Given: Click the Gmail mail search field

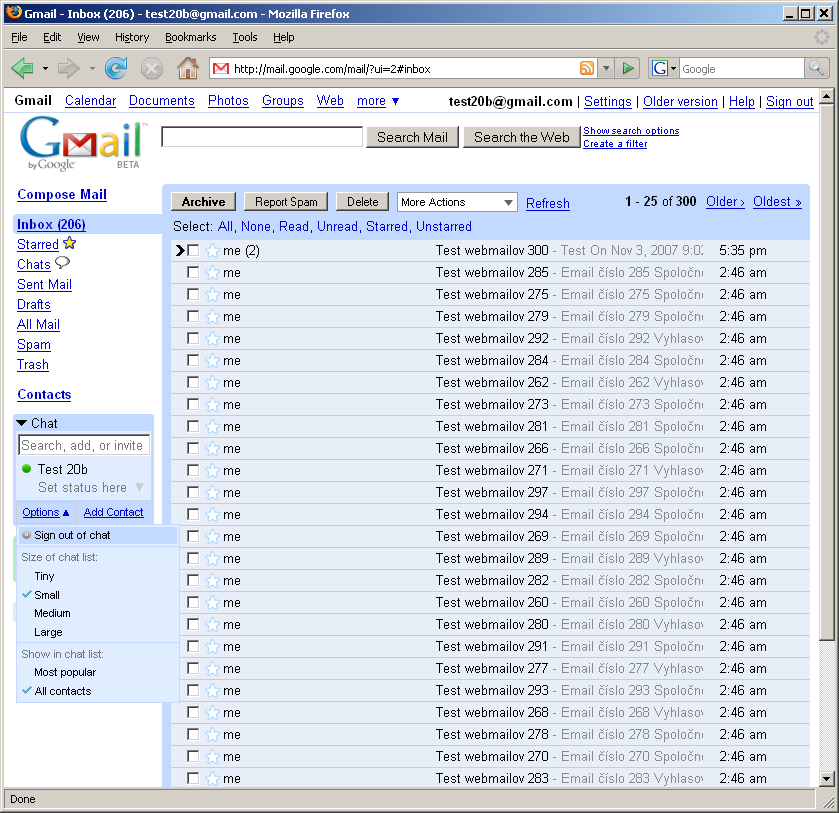Looking at the screenshot, I should pyautogui.click(x=262, y=136).
